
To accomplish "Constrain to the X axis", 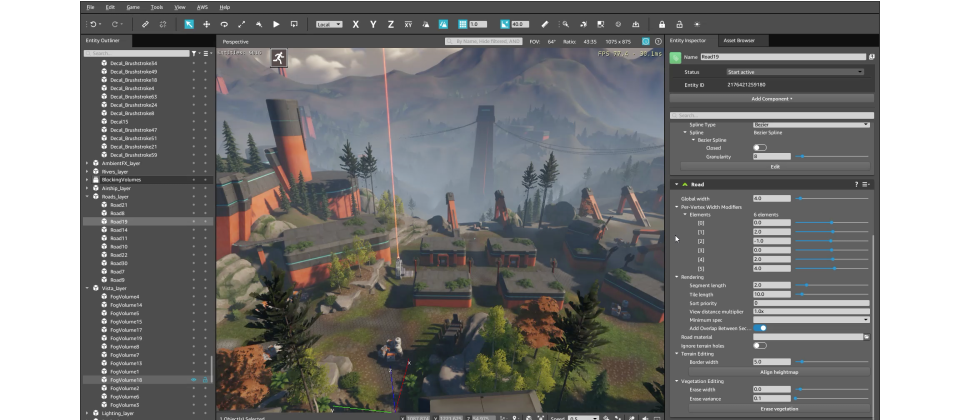I will coord(355,24).
